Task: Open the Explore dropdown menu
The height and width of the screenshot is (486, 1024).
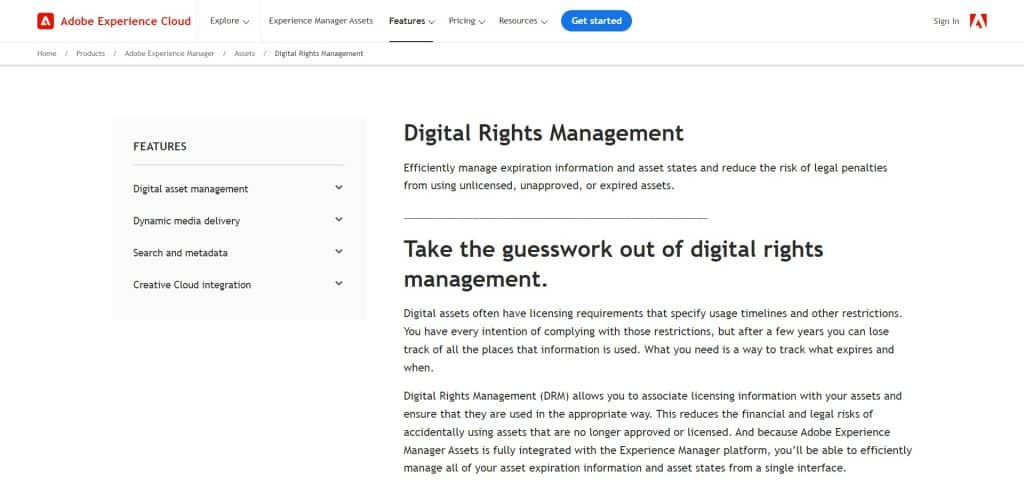Action: [x=229, y=21]
